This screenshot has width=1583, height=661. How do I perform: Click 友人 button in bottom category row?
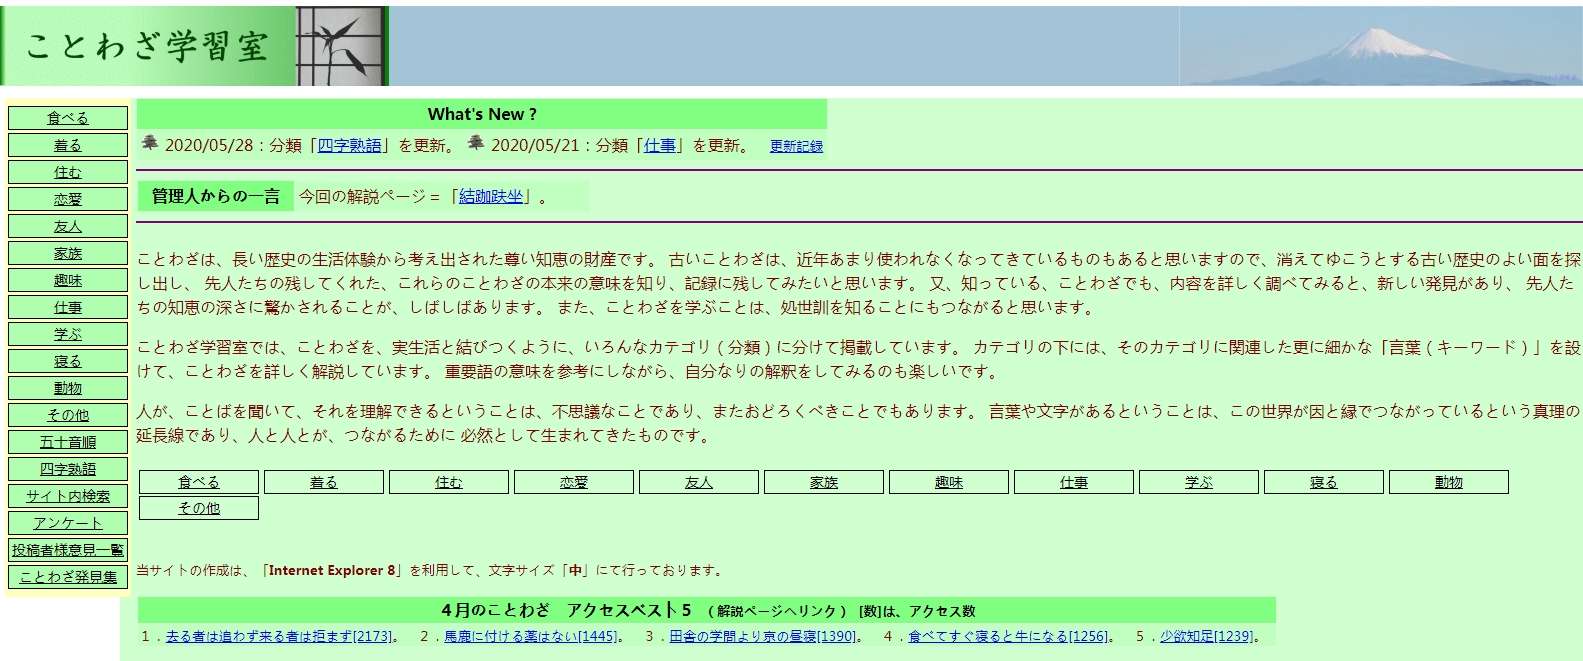[x=699, y=482]
